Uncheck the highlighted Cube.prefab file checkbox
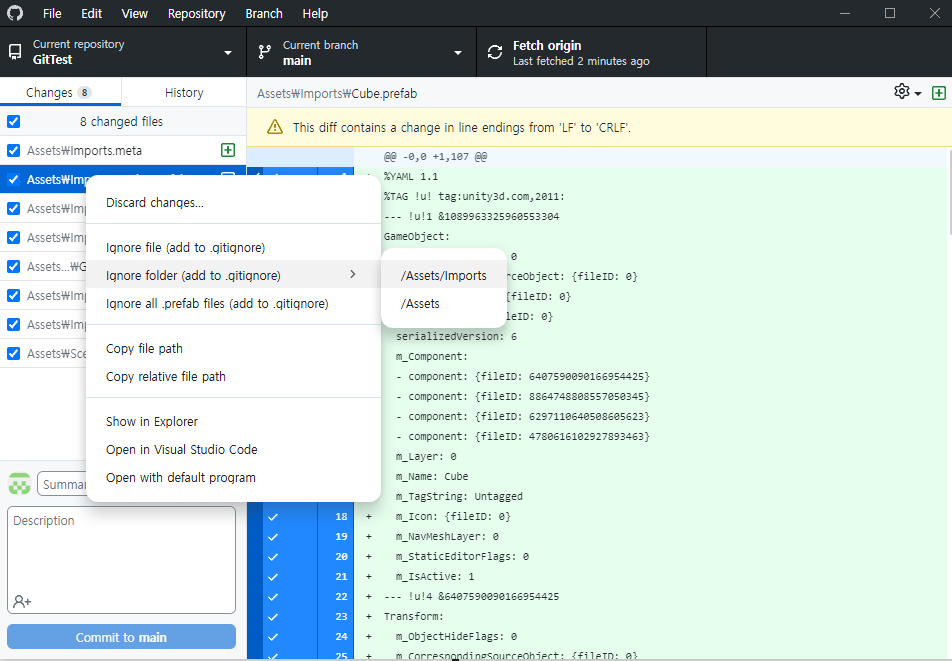This screenshot has width=952, height=661. click(x=13, y=180)
